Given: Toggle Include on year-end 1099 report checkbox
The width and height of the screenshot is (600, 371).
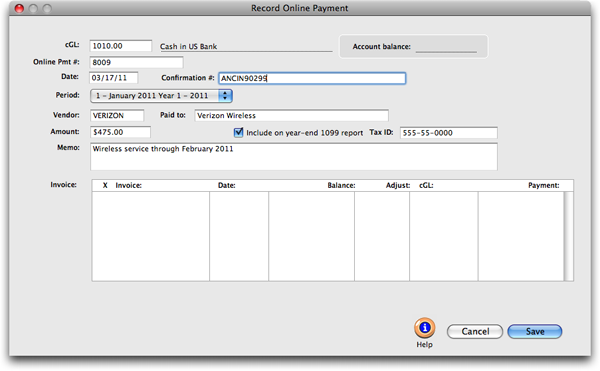Looking at the screenshot, I should (x=238, y=132).
